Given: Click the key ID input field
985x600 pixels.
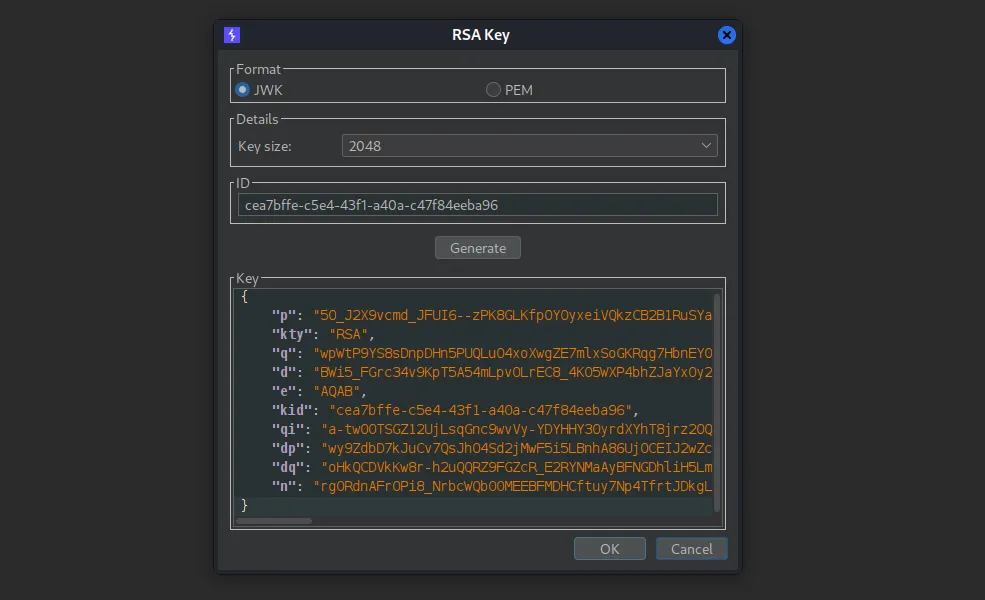Looking at the screenshot, I should click(477, 204).
